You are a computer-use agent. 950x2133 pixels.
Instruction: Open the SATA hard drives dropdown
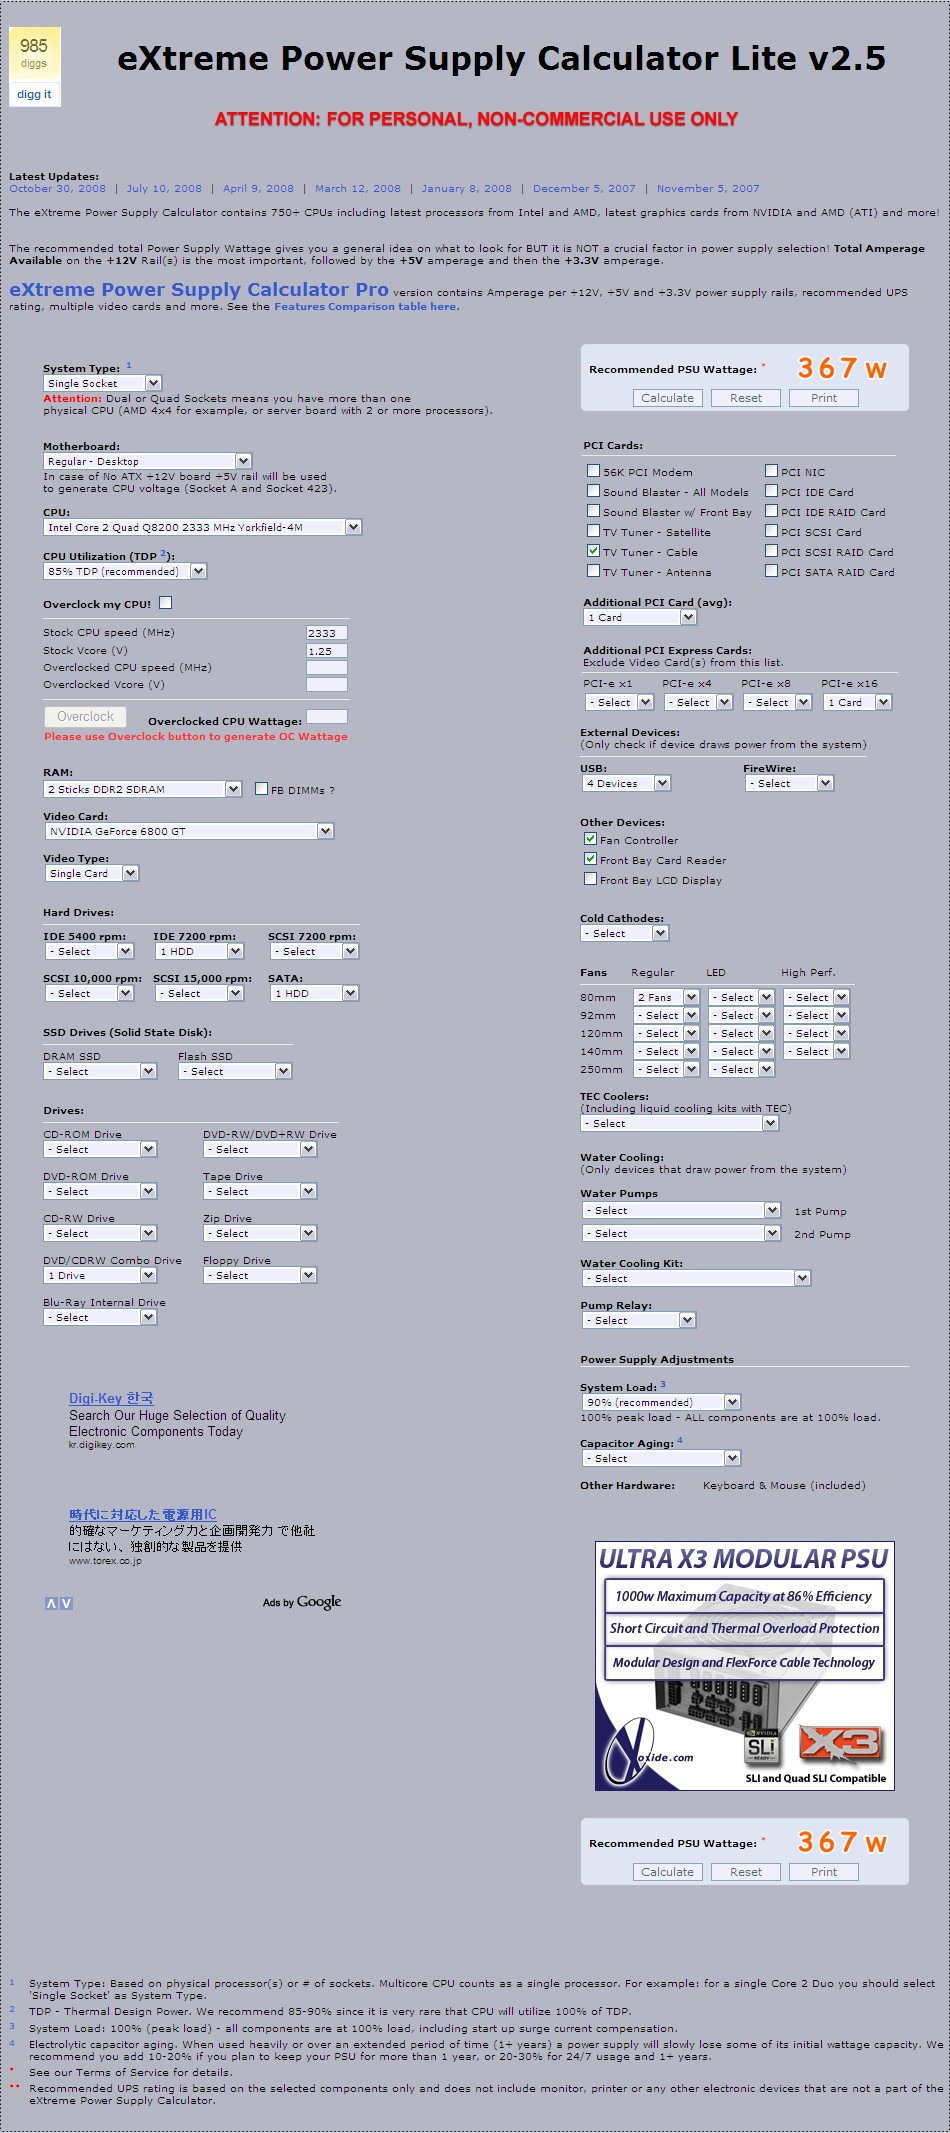pos(314,993)
